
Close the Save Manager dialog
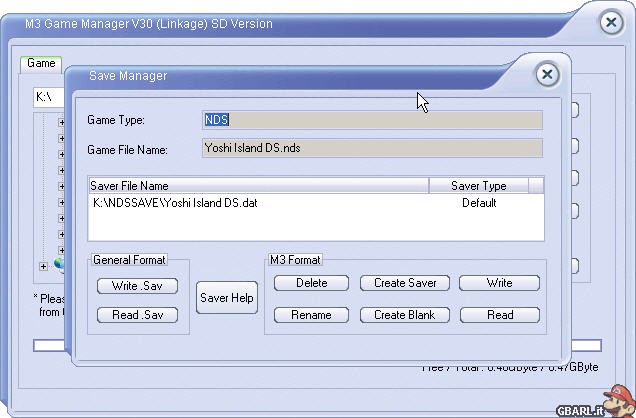point(547,75)
